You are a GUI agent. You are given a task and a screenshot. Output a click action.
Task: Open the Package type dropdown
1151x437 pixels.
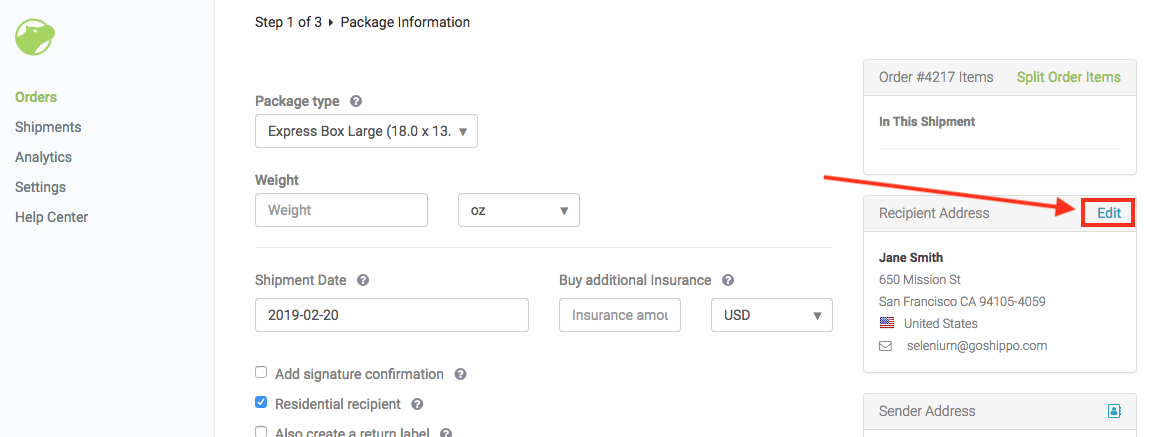click(366, 131)
